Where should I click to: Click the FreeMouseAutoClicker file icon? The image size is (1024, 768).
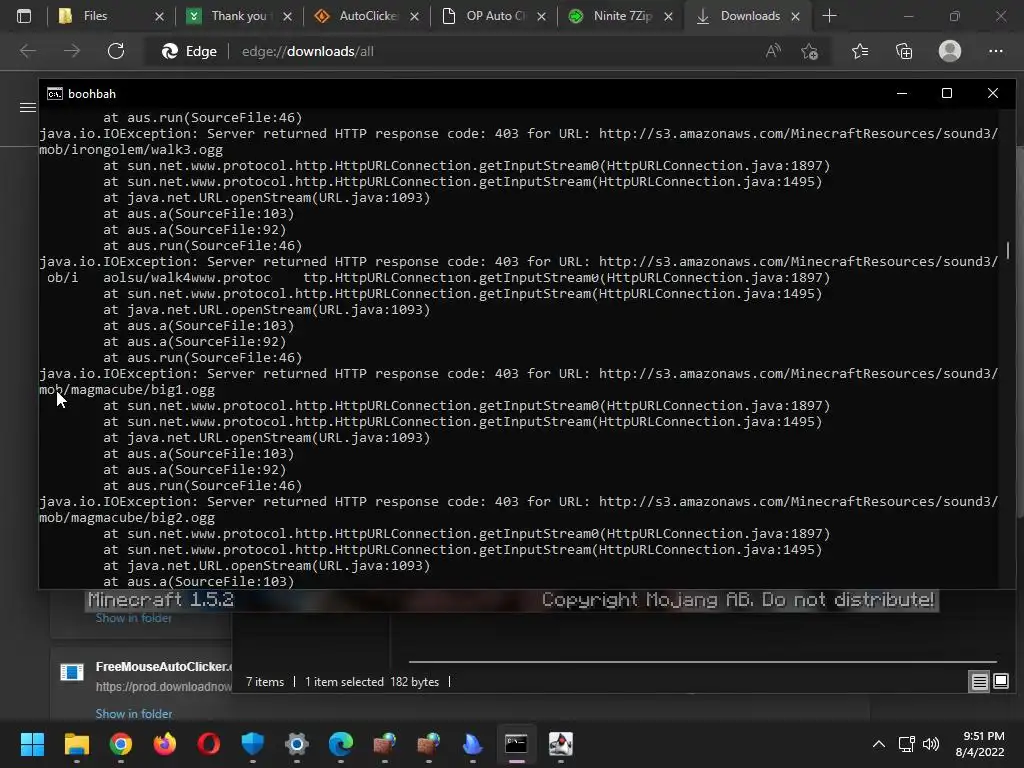72,672
